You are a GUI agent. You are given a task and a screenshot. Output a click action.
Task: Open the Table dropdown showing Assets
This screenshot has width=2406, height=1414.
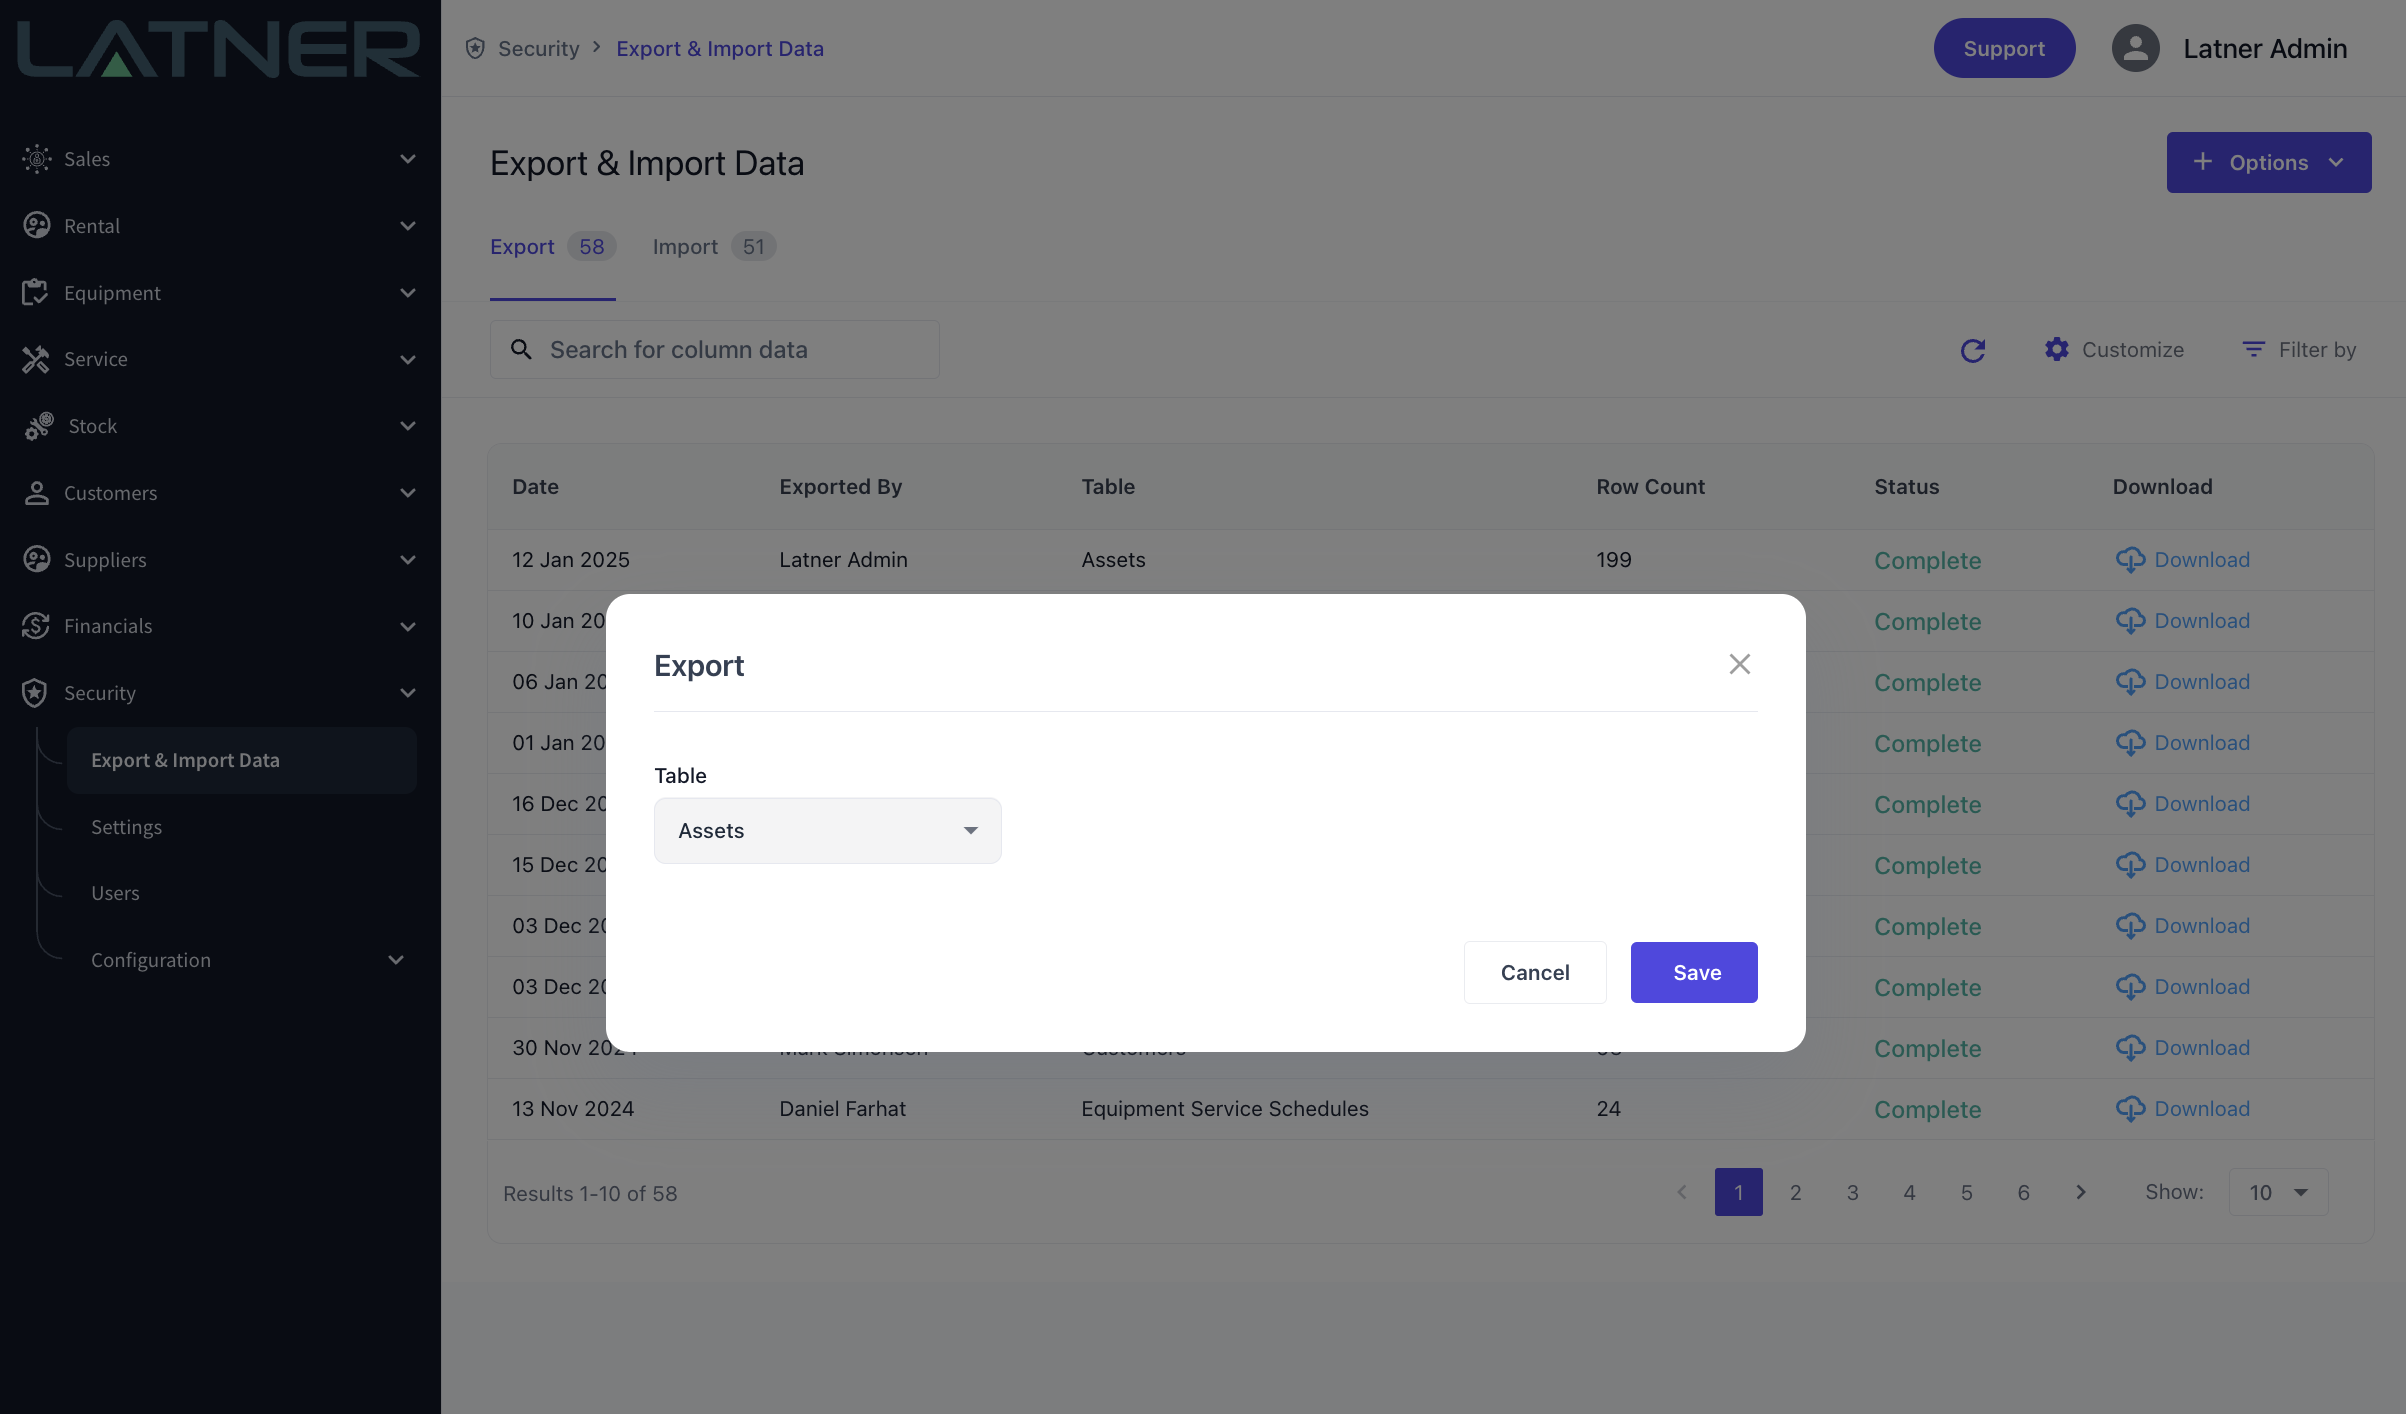[827, 830]
